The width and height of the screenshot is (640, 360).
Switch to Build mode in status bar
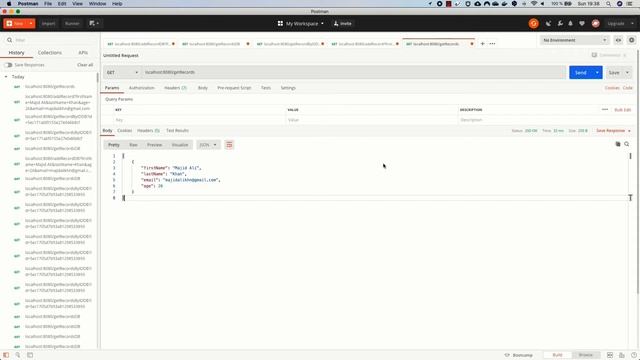point(558,355)
